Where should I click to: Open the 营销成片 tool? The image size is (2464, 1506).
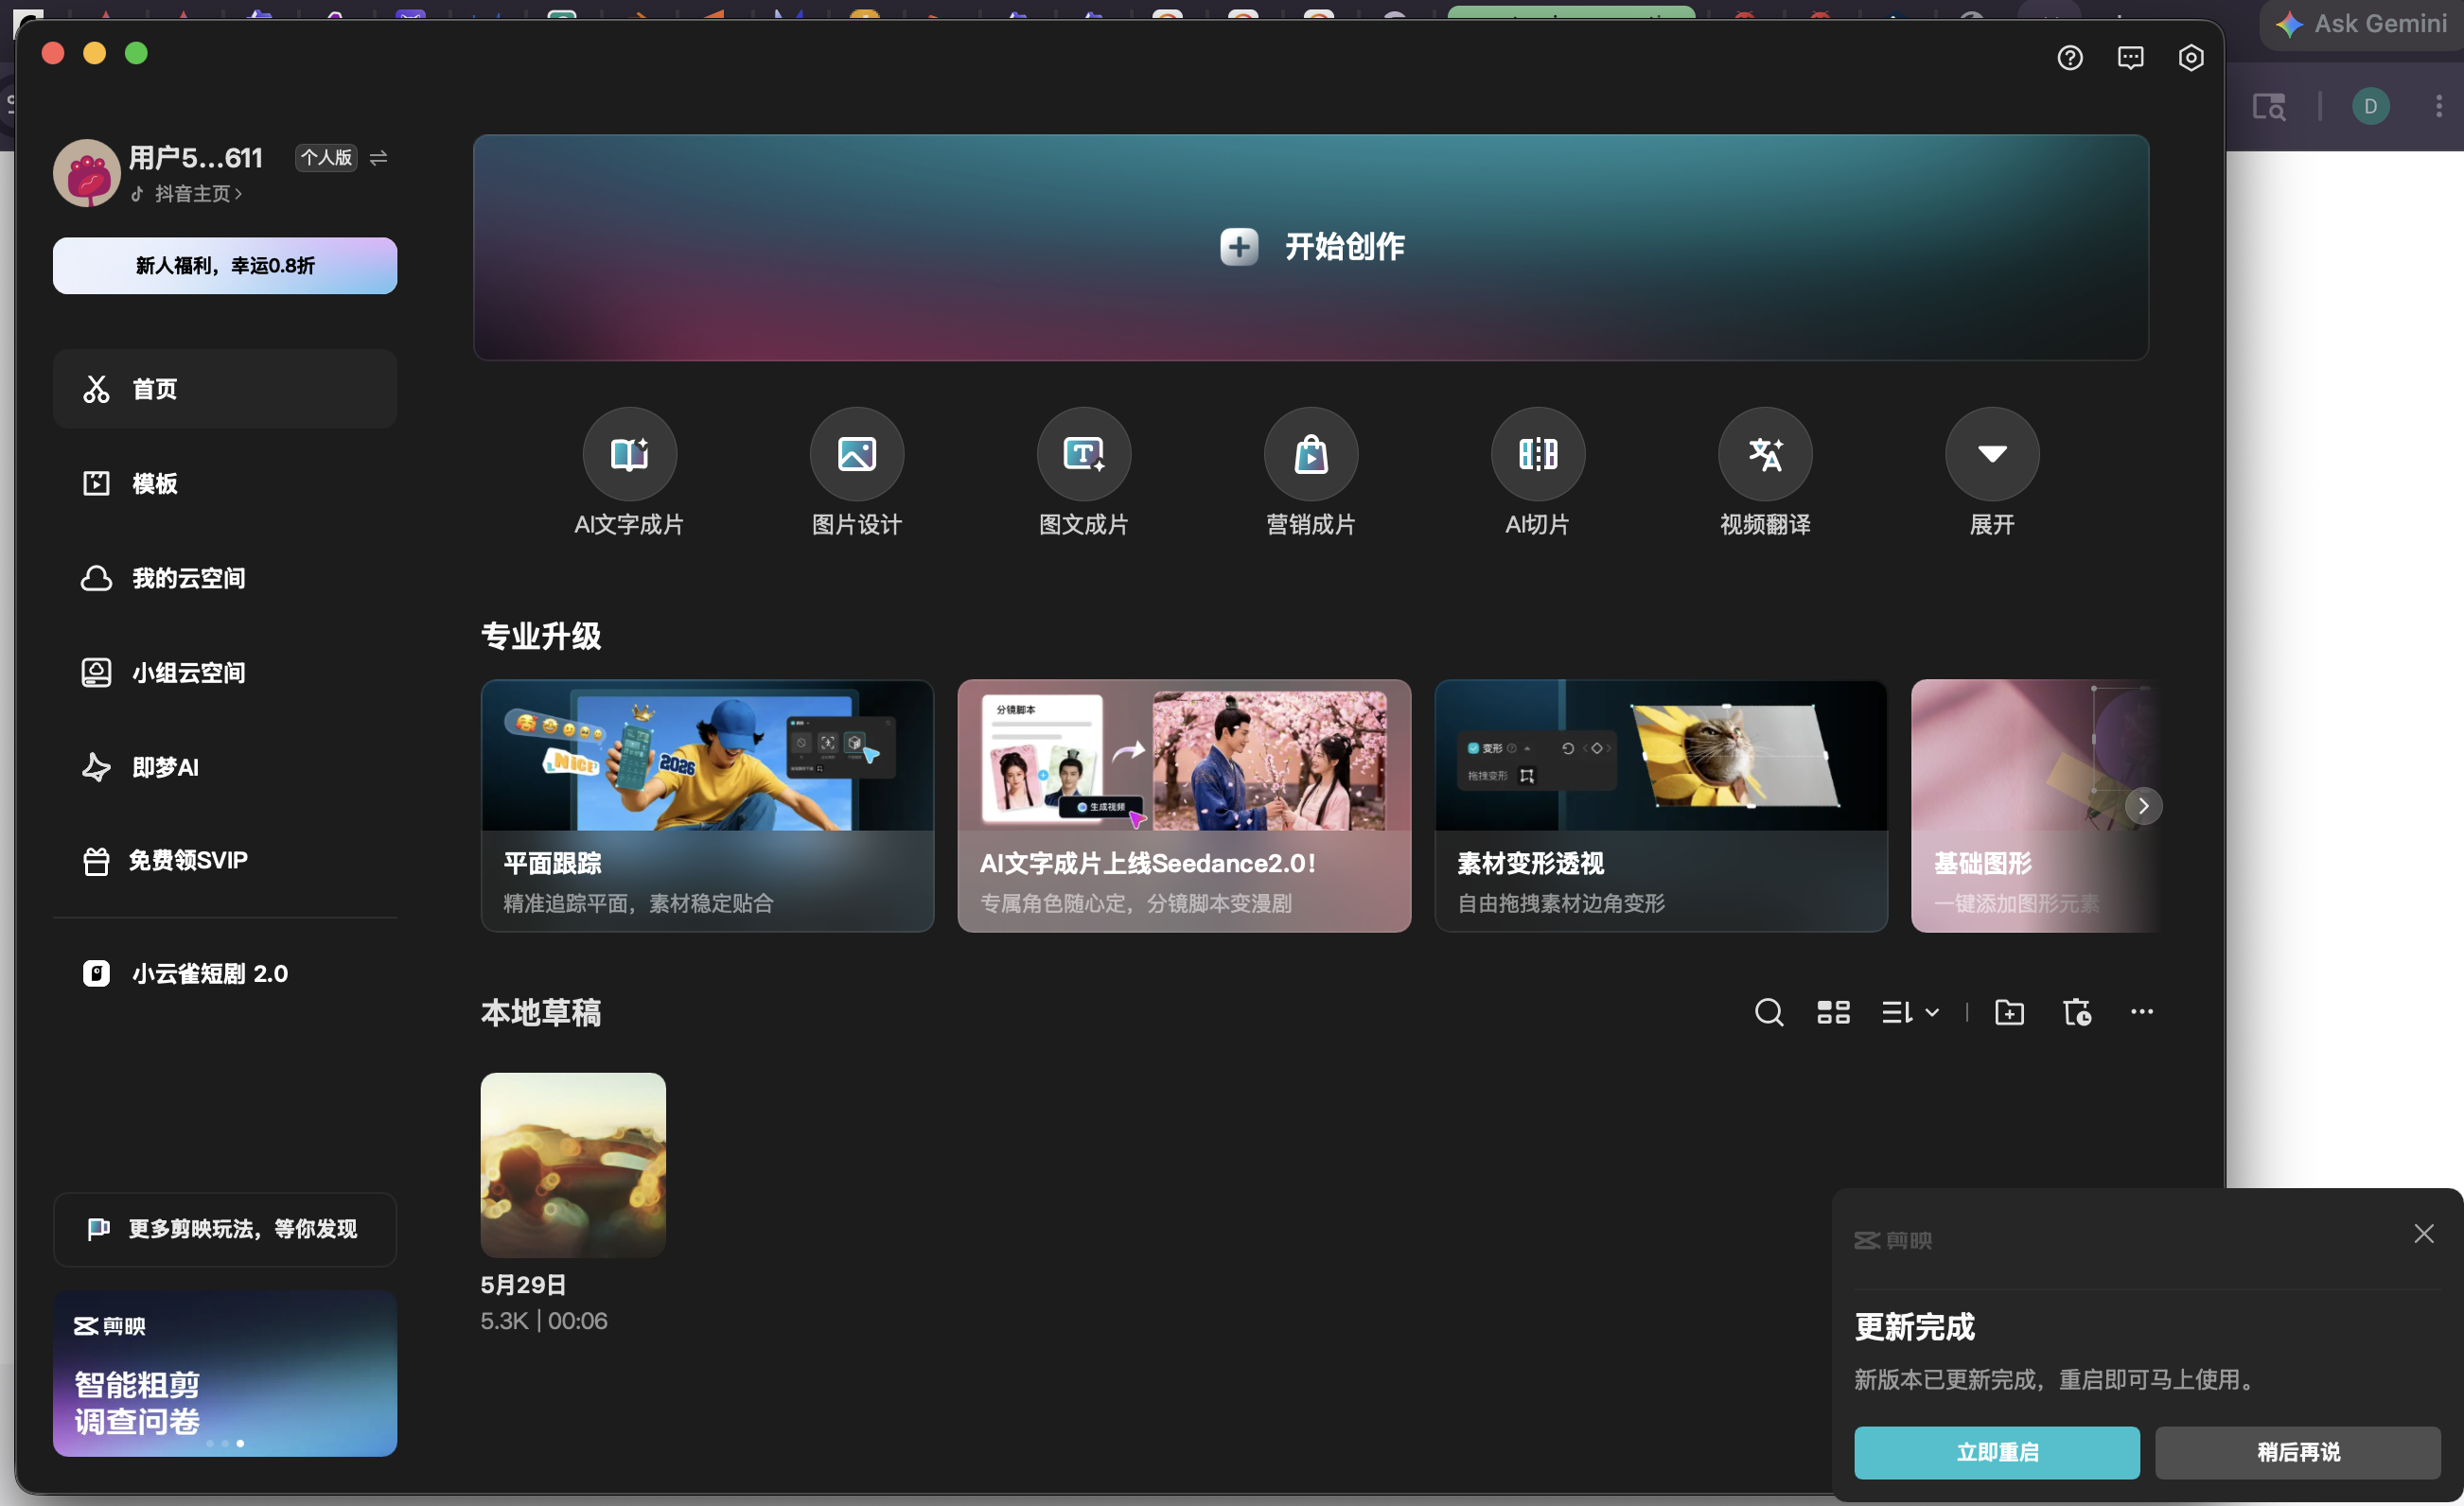pos(1310,472)
